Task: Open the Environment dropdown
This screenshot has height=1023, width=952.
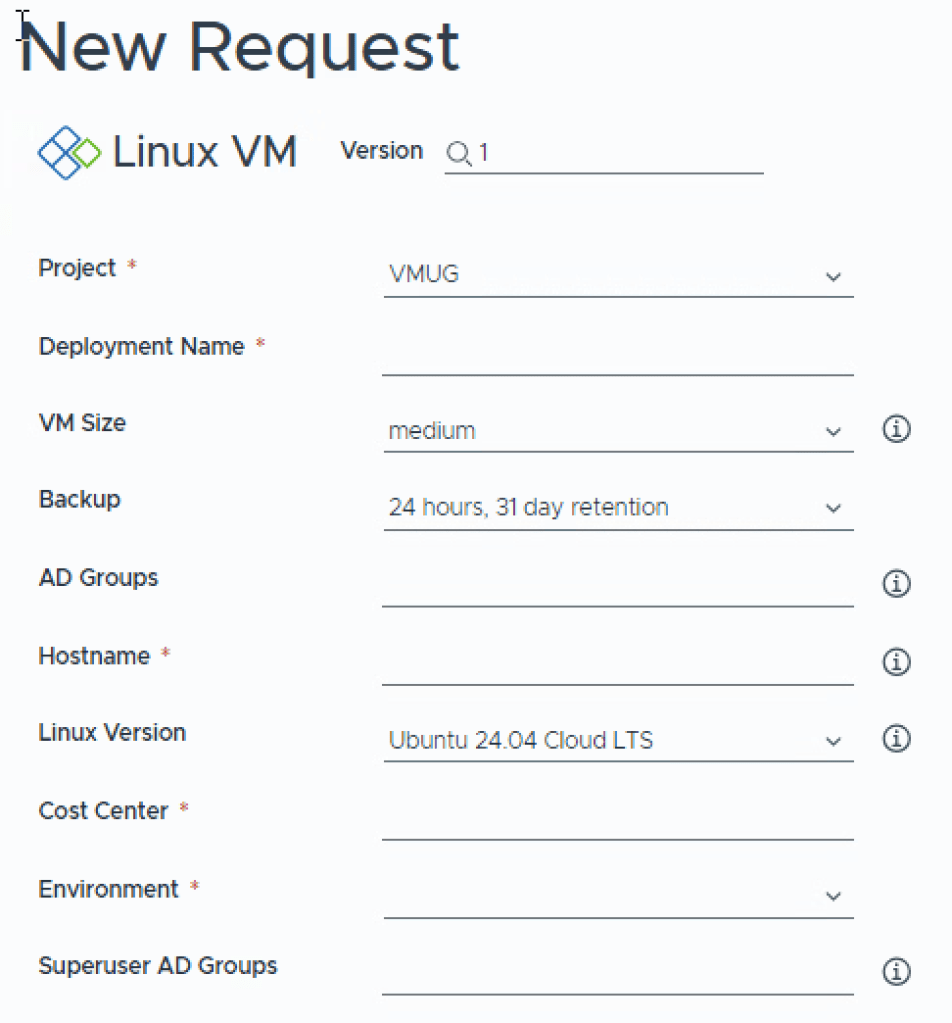Action: tap(617, 896)
